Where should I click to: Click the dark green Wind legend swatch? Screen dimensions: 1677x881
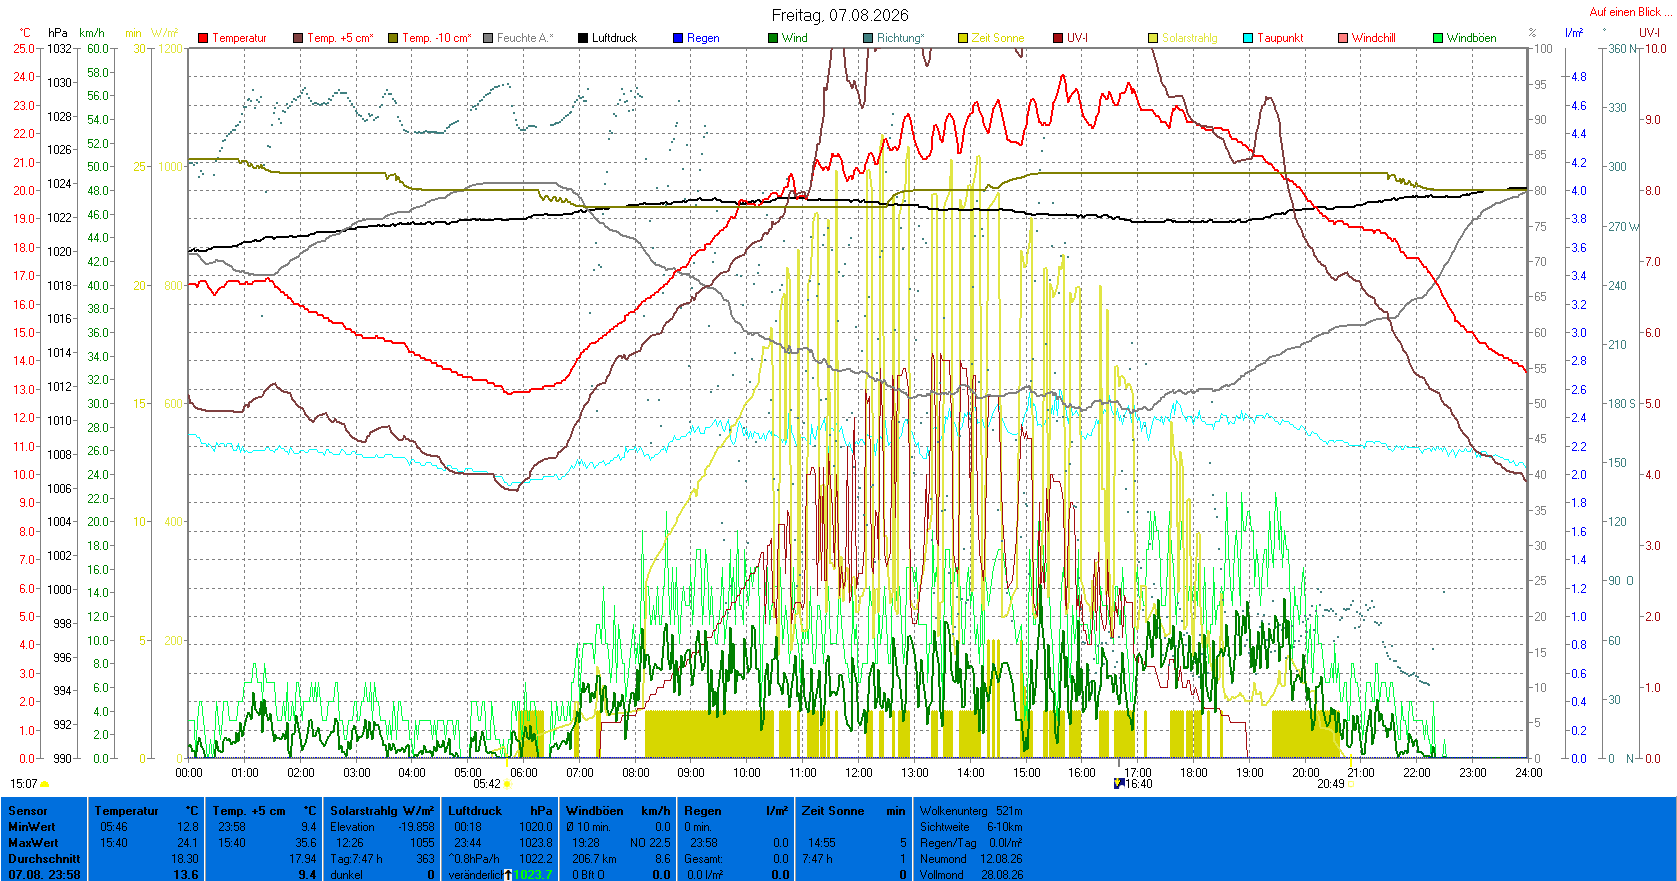(x=773, y=38)
